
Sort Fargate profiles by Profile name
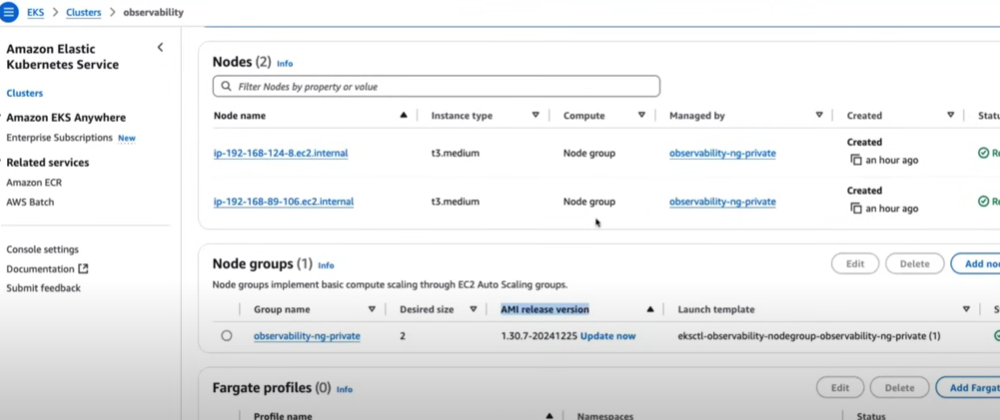point(549,416)
